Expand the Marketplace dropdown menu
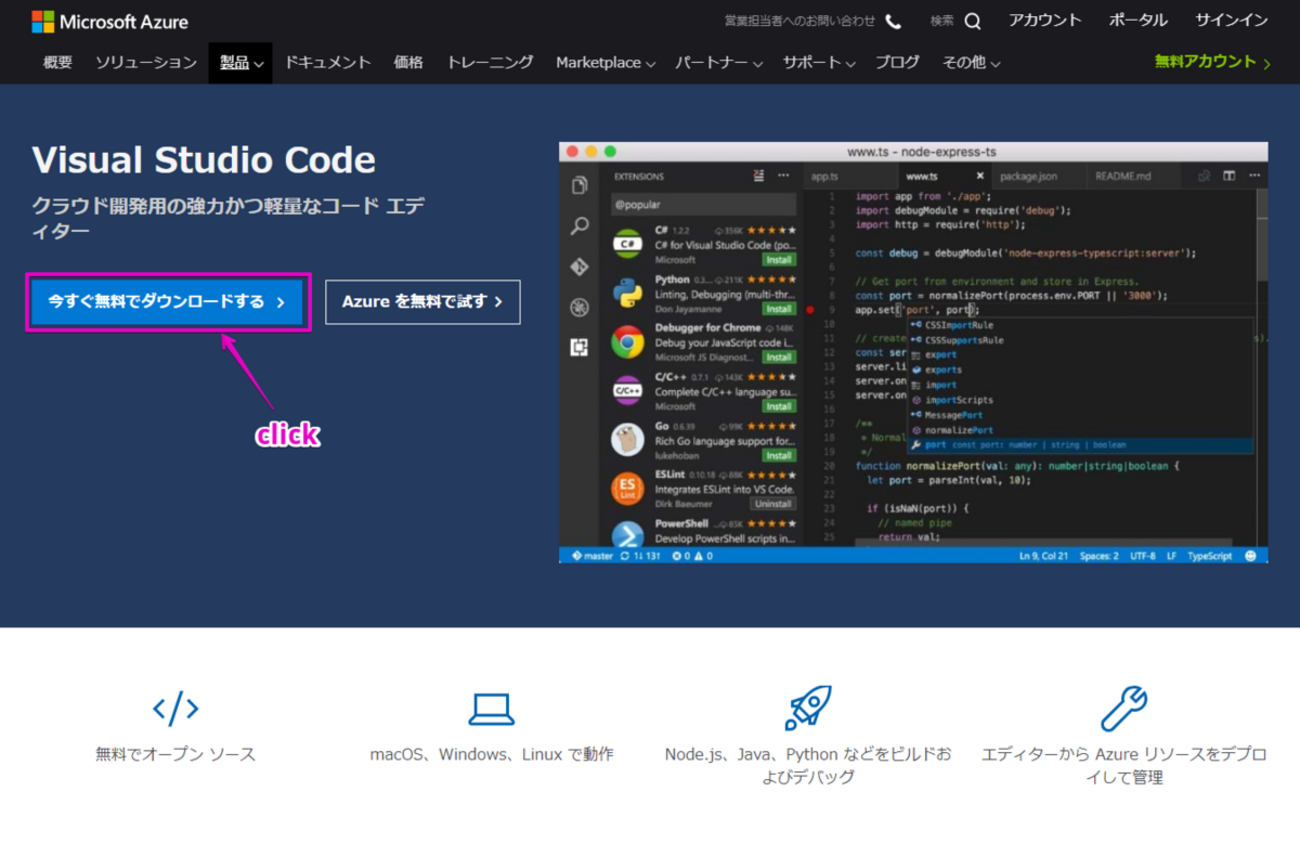Screen dimensions: 1300x843 (x=605, y=63)
